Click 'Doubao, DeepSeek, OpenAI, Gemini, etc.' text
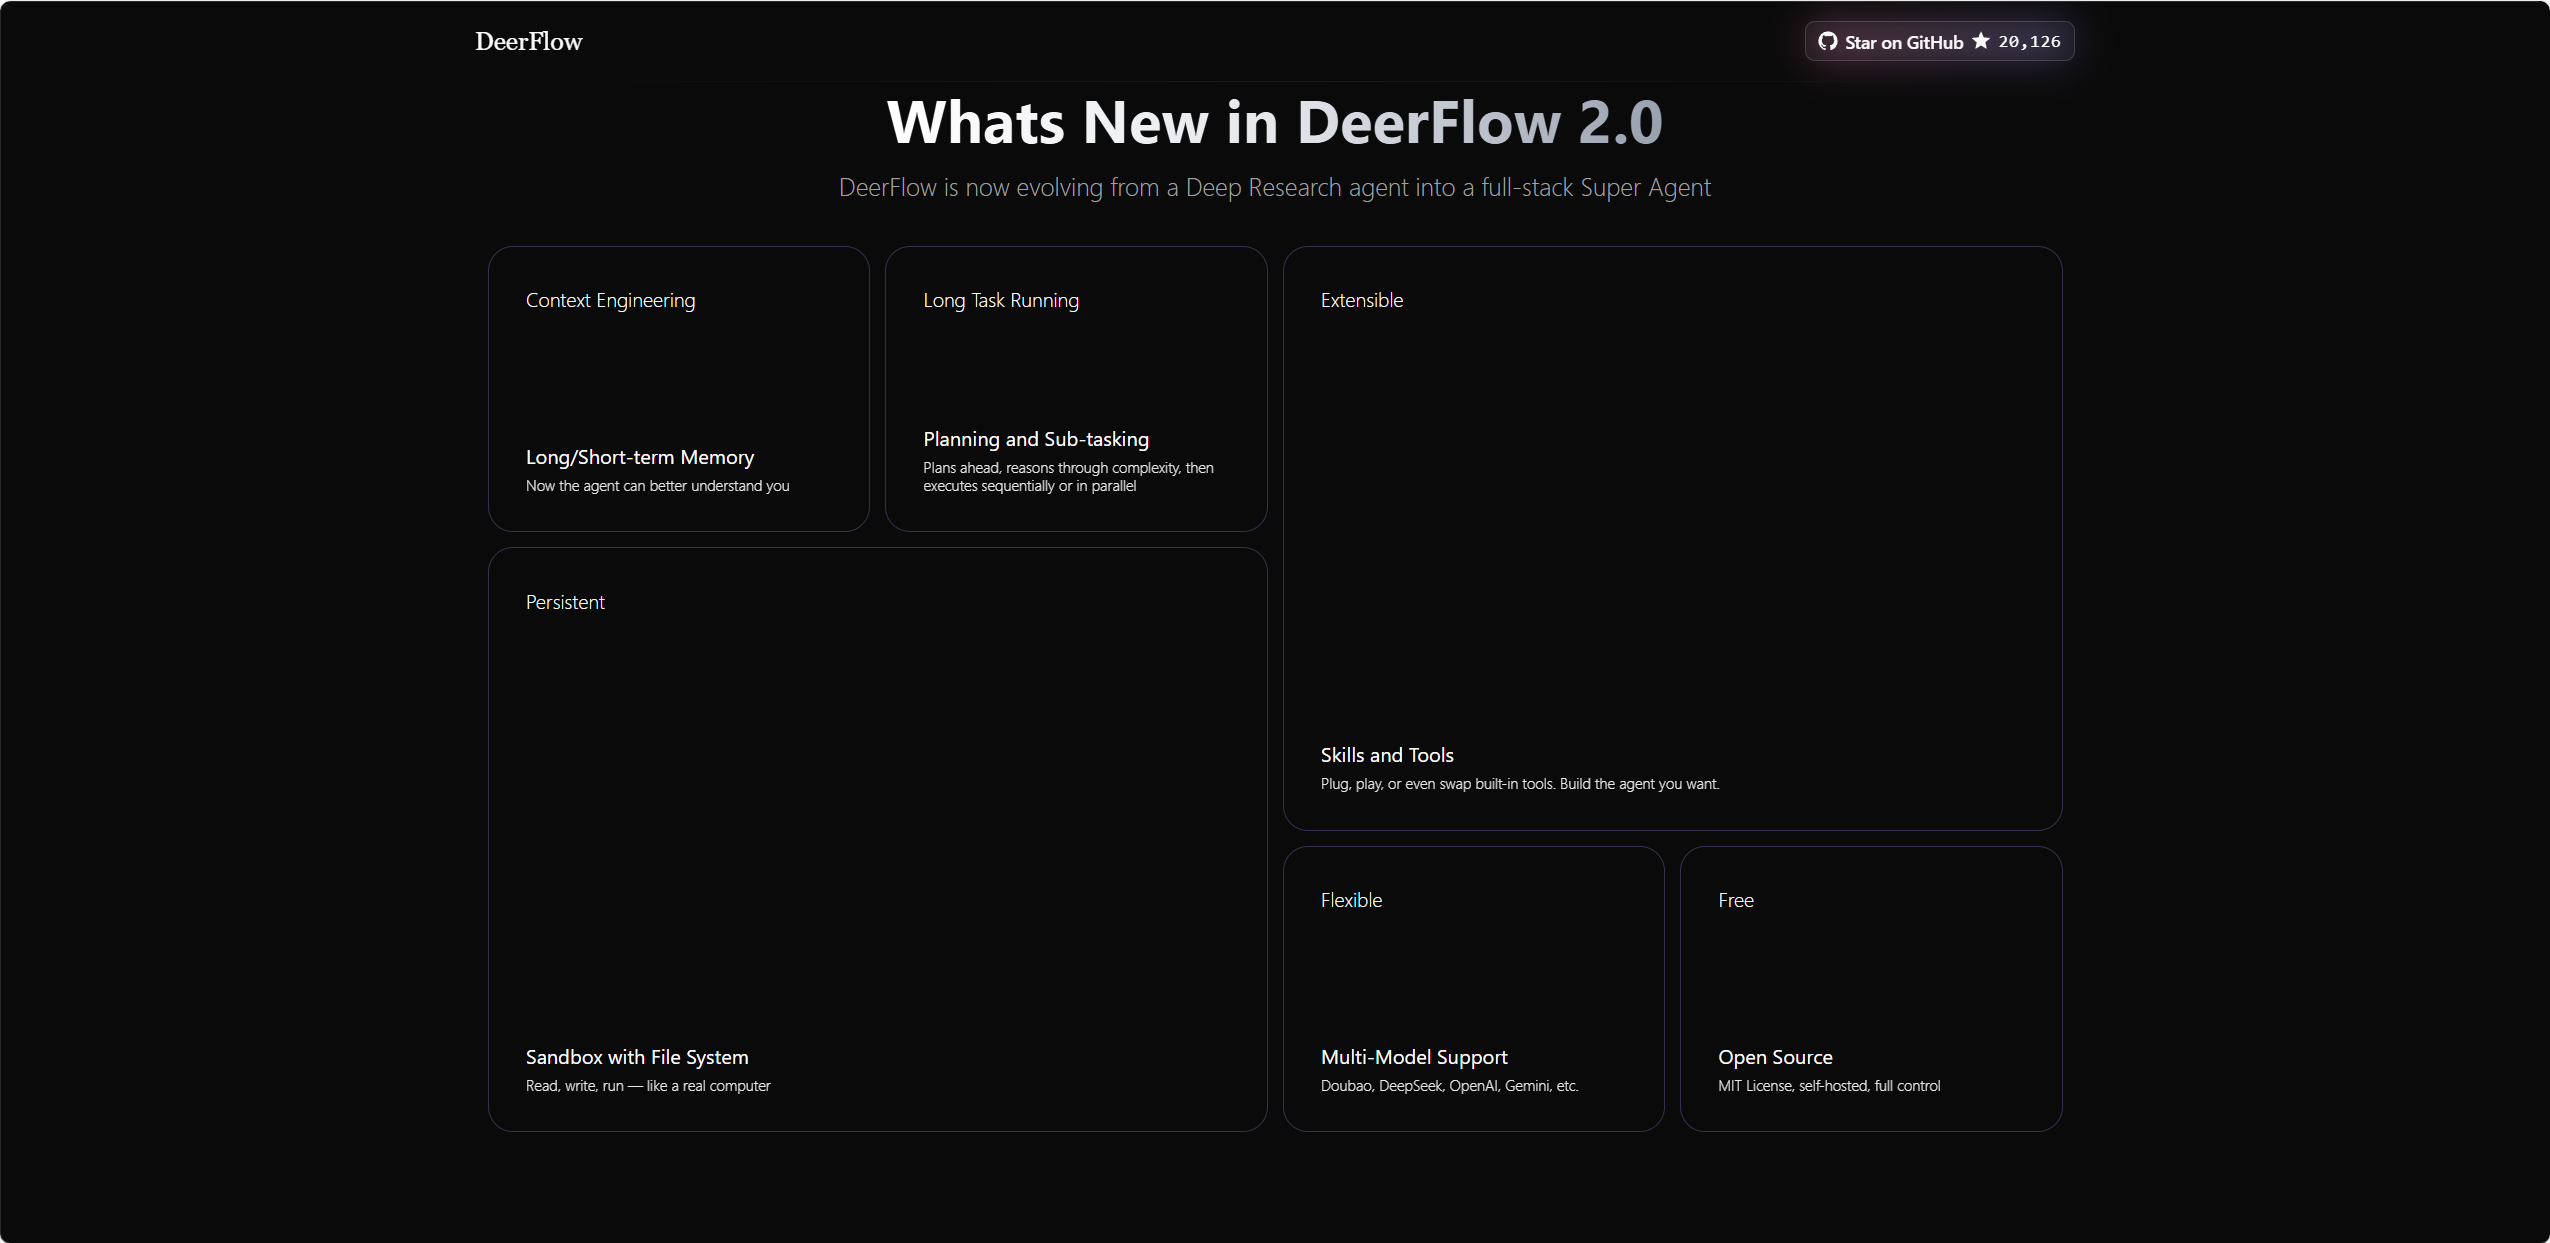 click(1449, 1086)
